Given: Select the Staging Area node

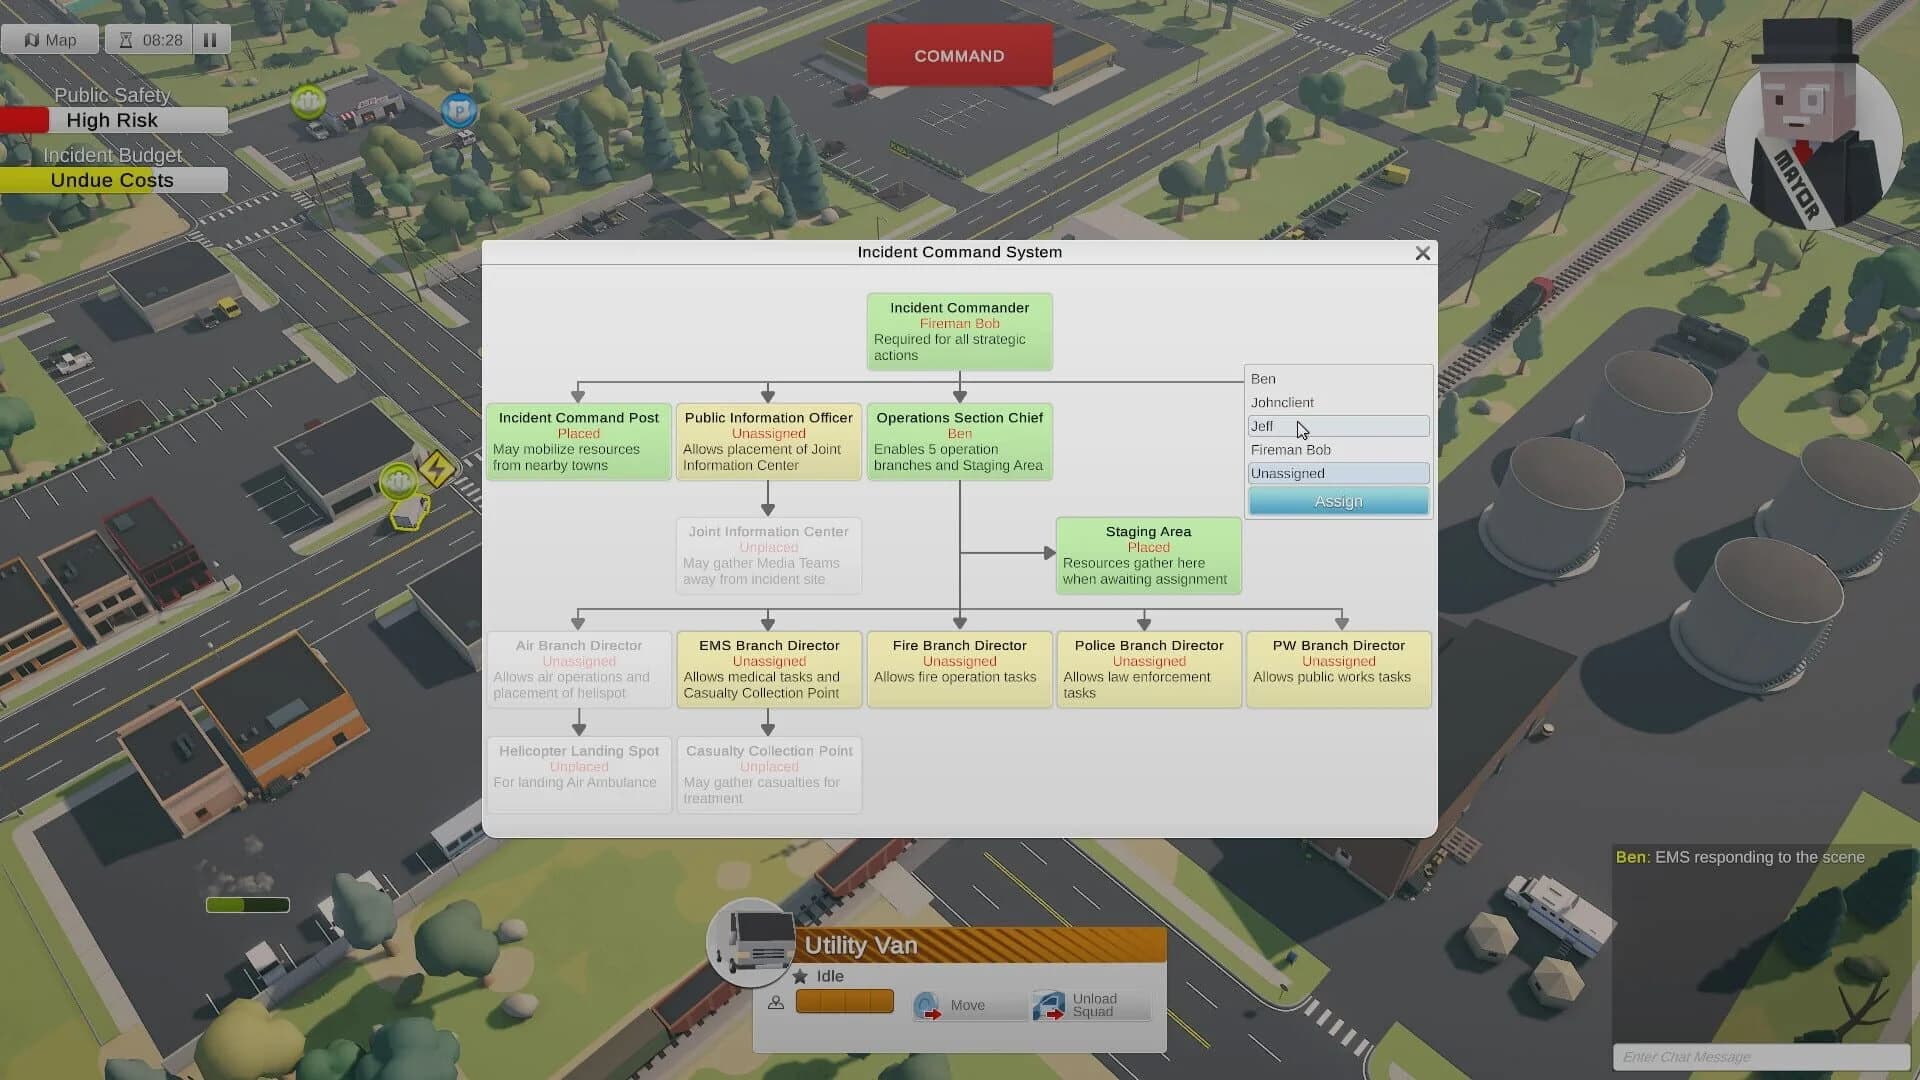Looking at the screenshot, I should (1148, 555).
